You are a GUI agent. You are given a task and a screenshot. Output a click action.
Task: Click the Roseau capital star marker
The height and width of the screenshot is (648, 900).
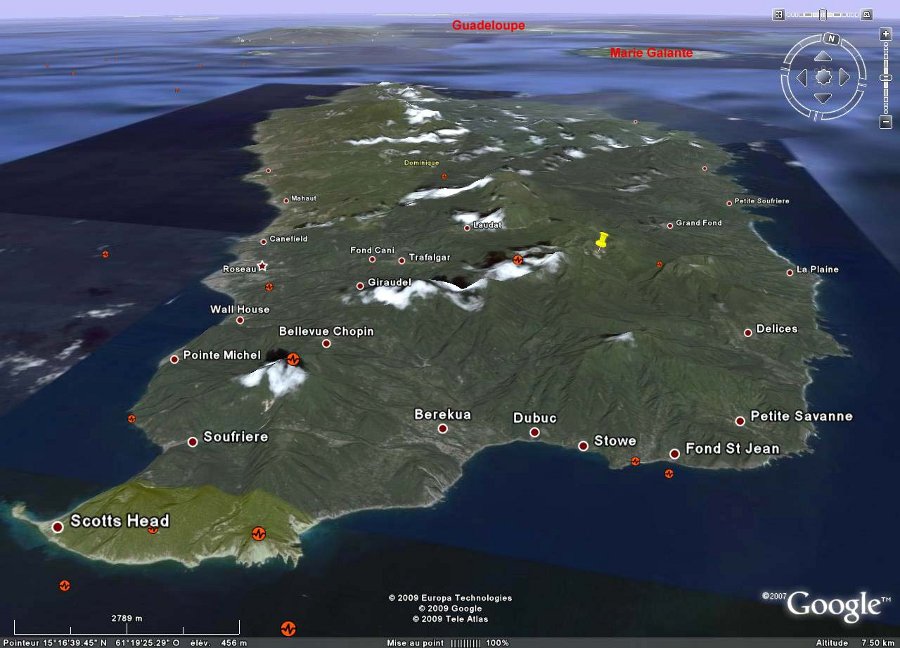pos(262,266)
